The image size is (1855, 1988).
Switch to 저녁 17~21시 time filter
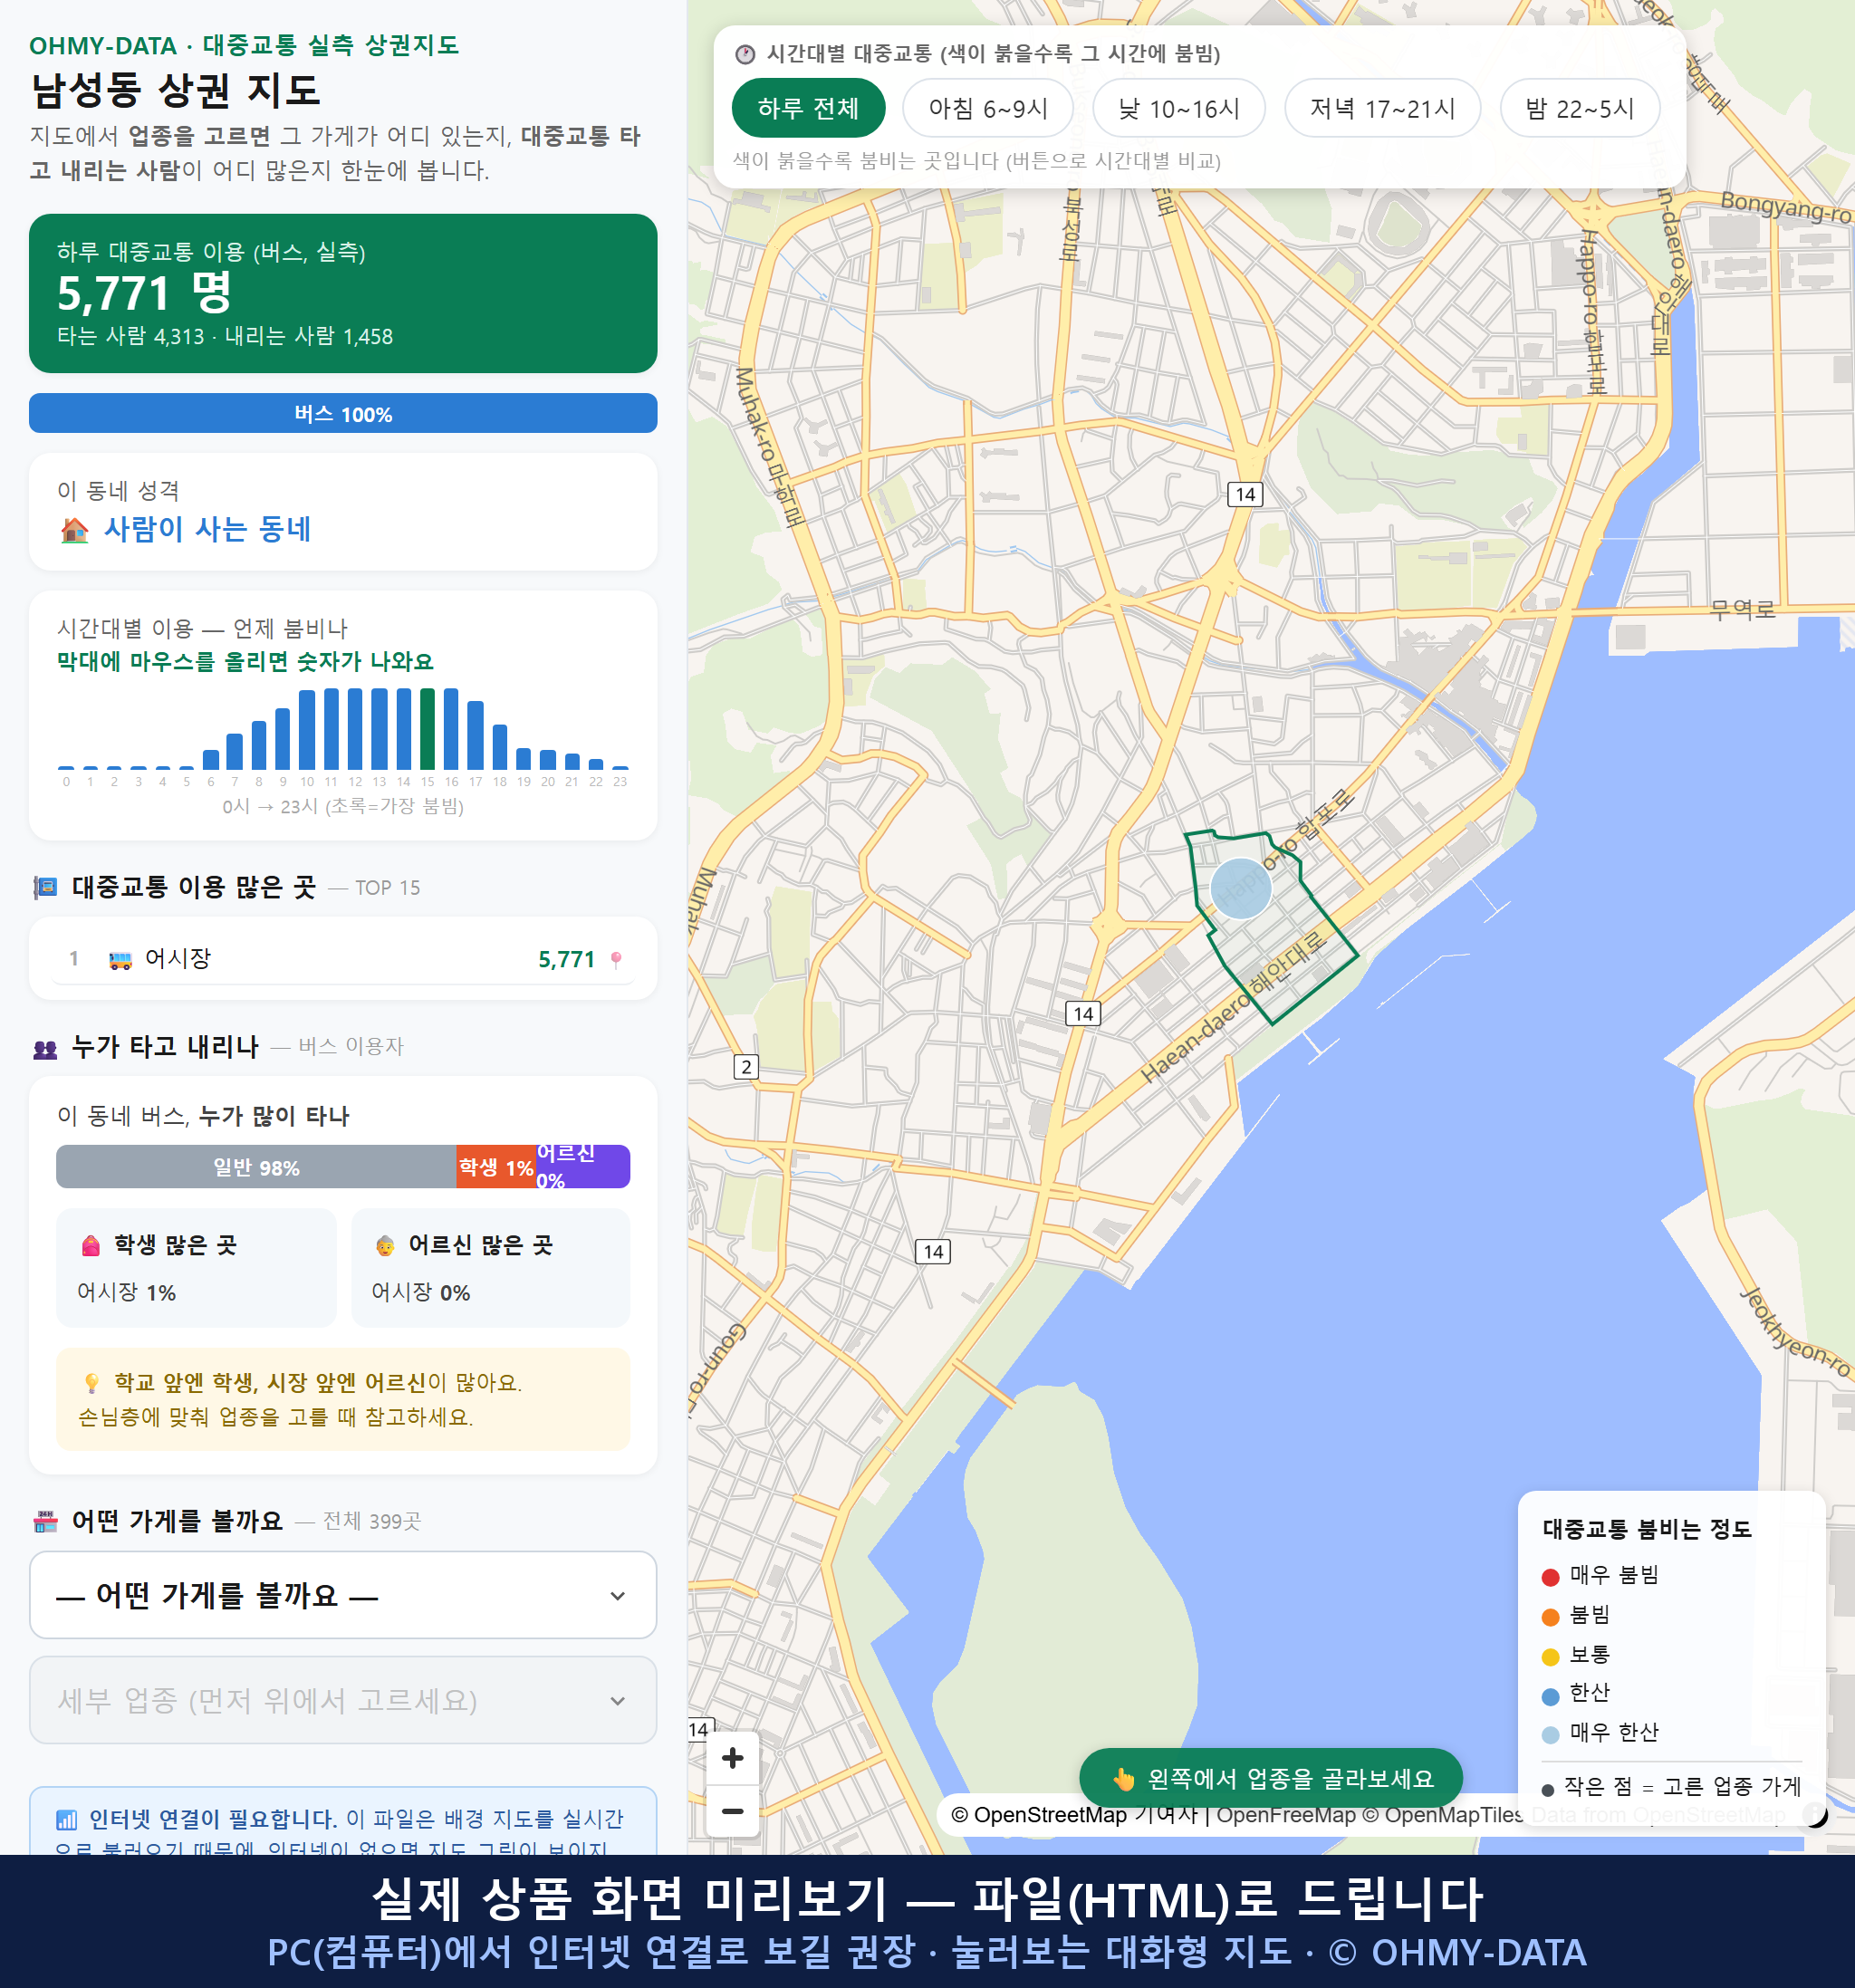click(x=1381, y=108)
